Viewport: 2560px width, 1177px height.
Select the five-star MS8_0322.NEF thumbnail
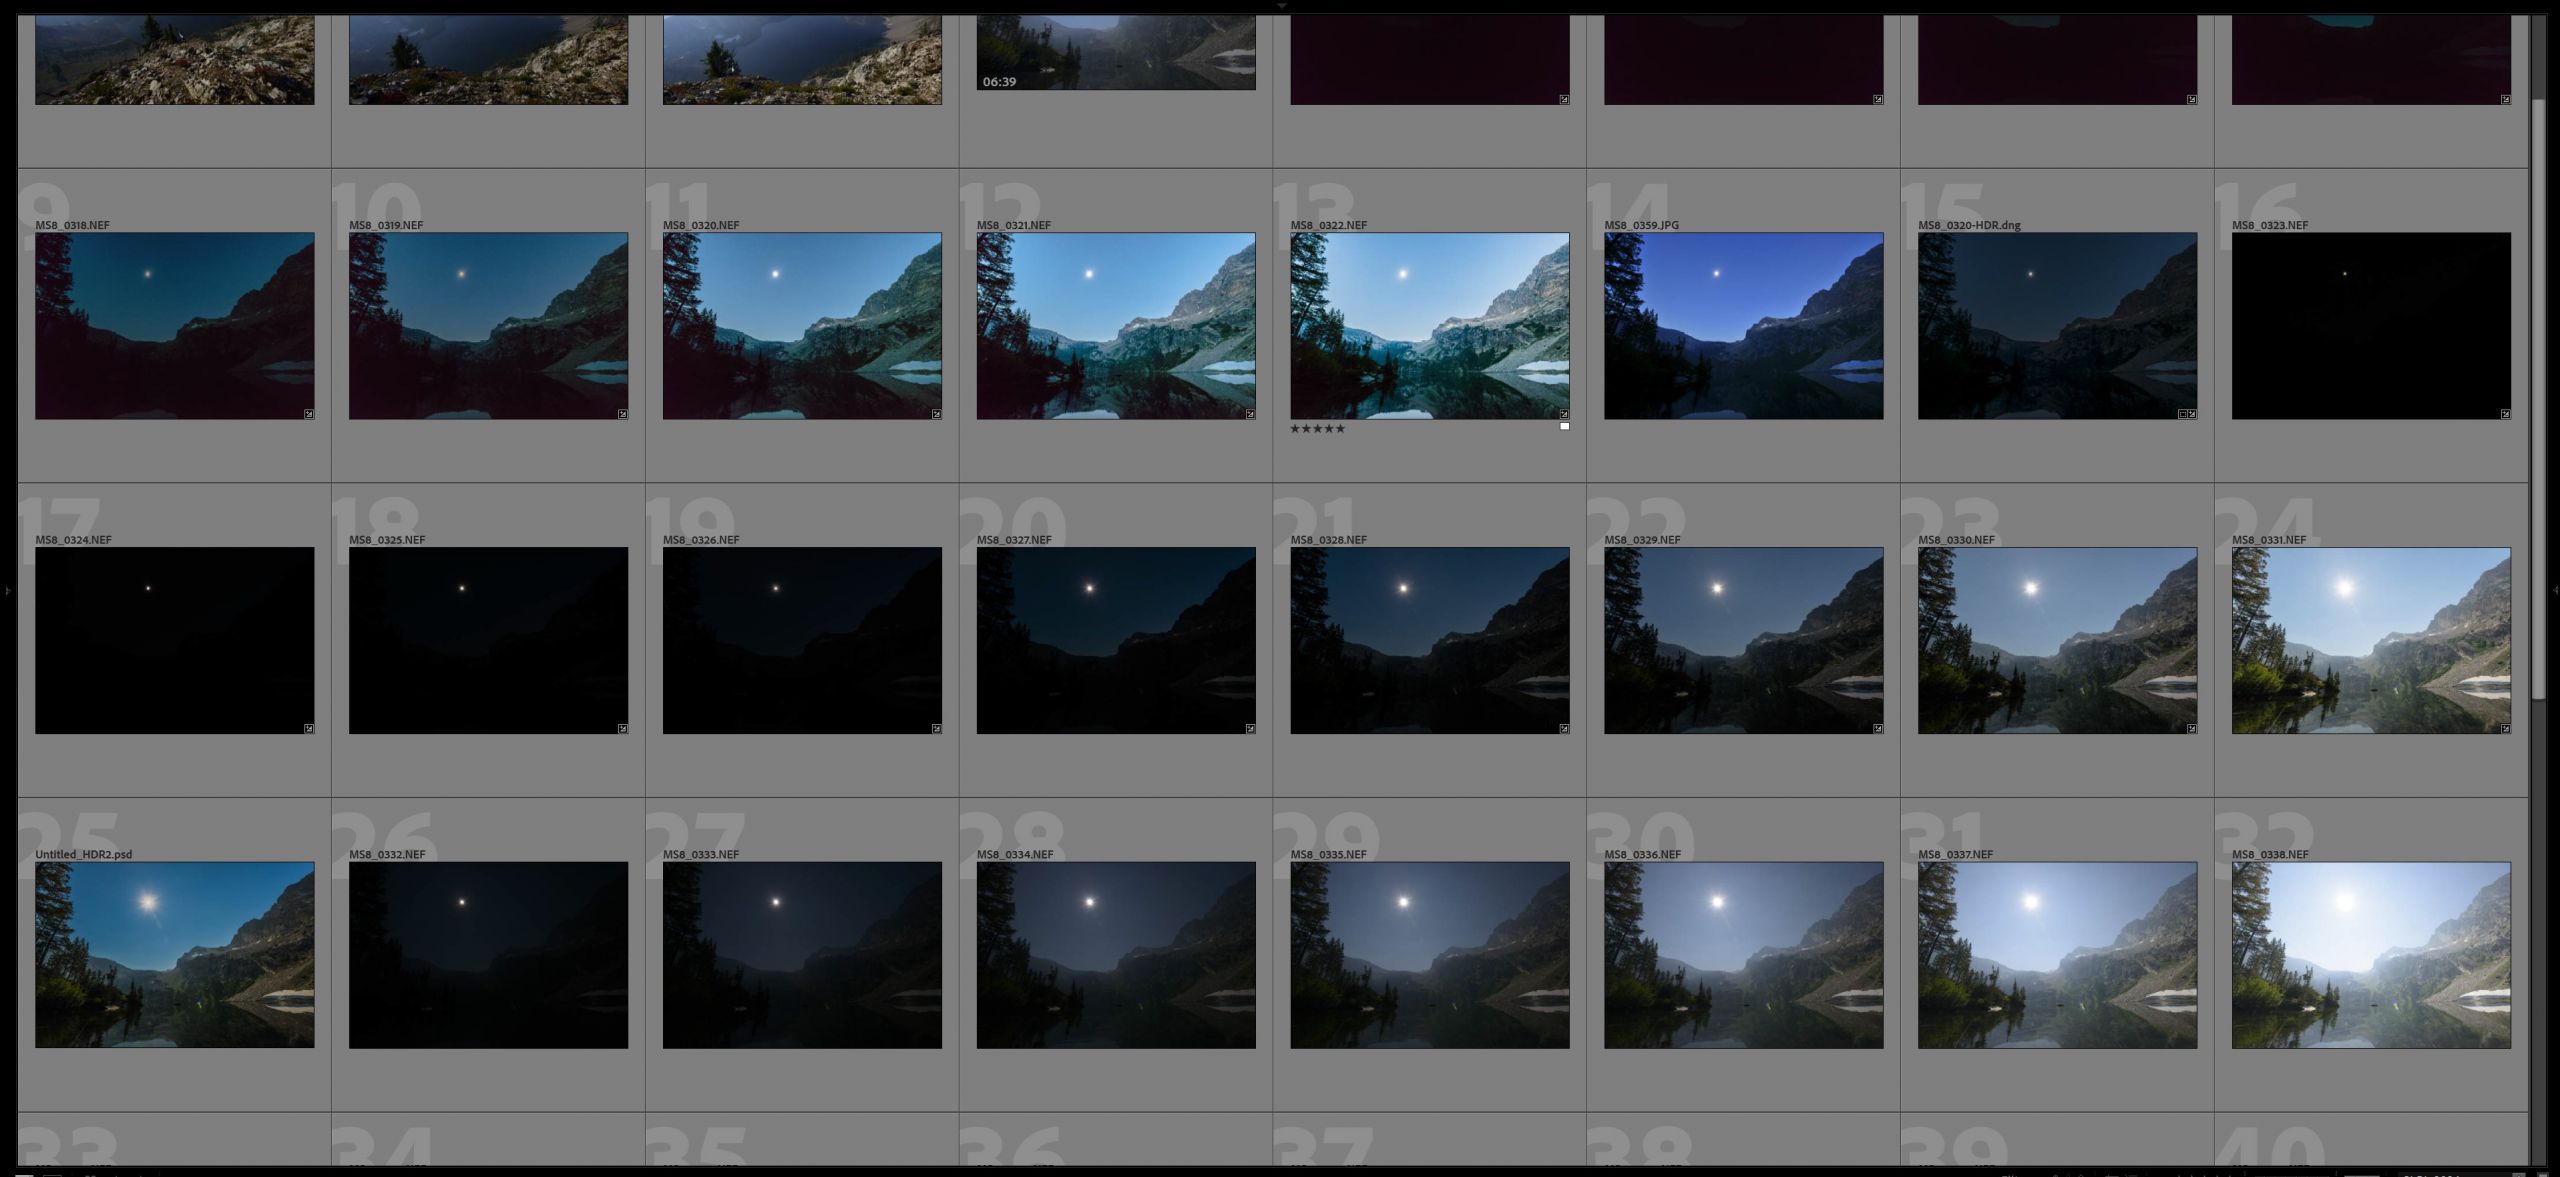(x=1430, y=326)
